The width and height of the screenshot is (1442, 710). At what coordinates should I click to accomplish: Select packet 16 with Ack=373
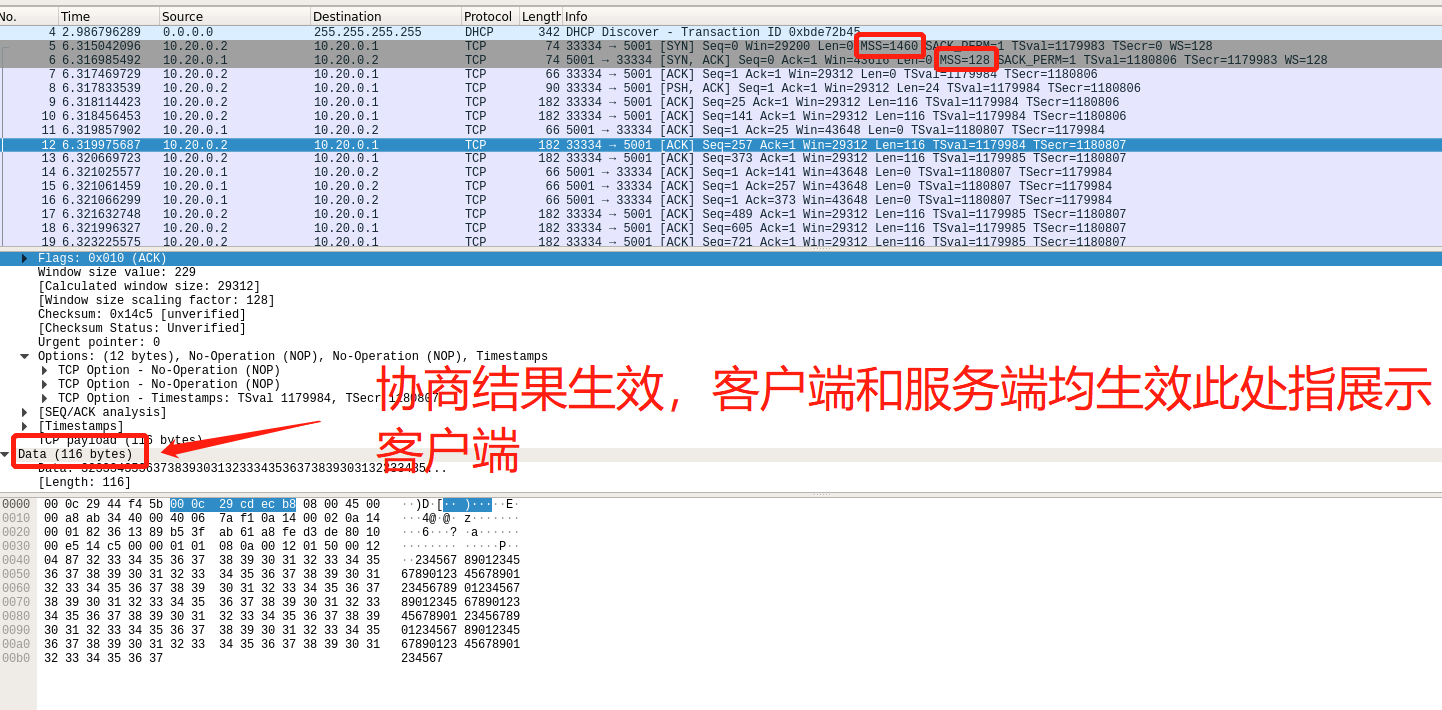coord(721,200)
